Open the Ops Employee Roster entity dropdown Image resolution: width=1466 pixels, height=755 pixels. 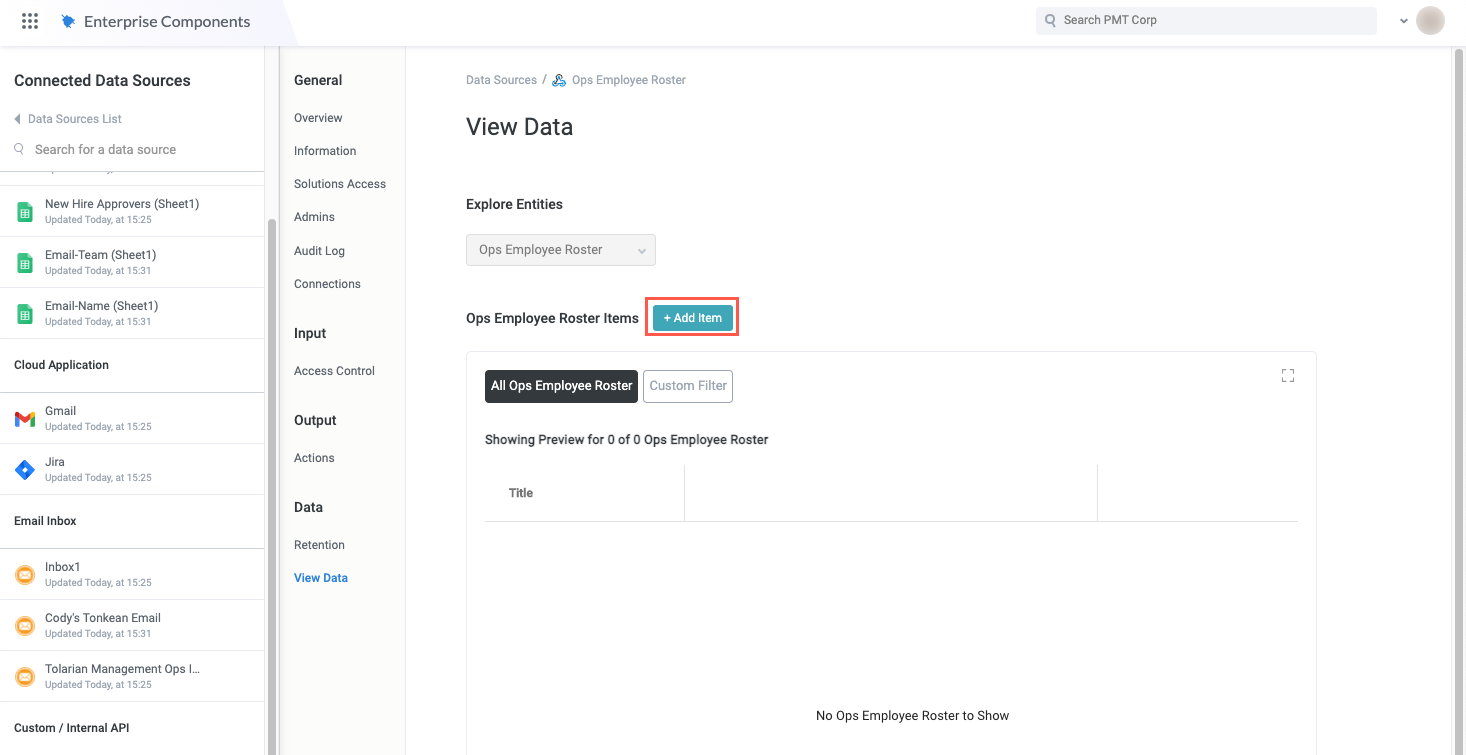pyautogui.click(x=561, y=250)
